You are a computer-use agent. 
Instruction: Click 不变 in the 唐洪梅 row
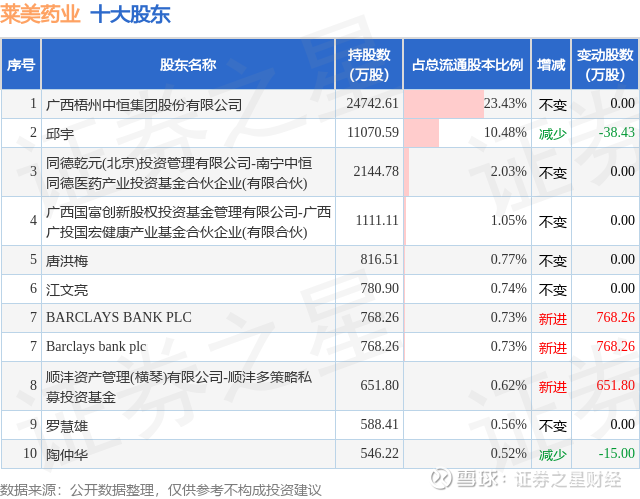553,261
